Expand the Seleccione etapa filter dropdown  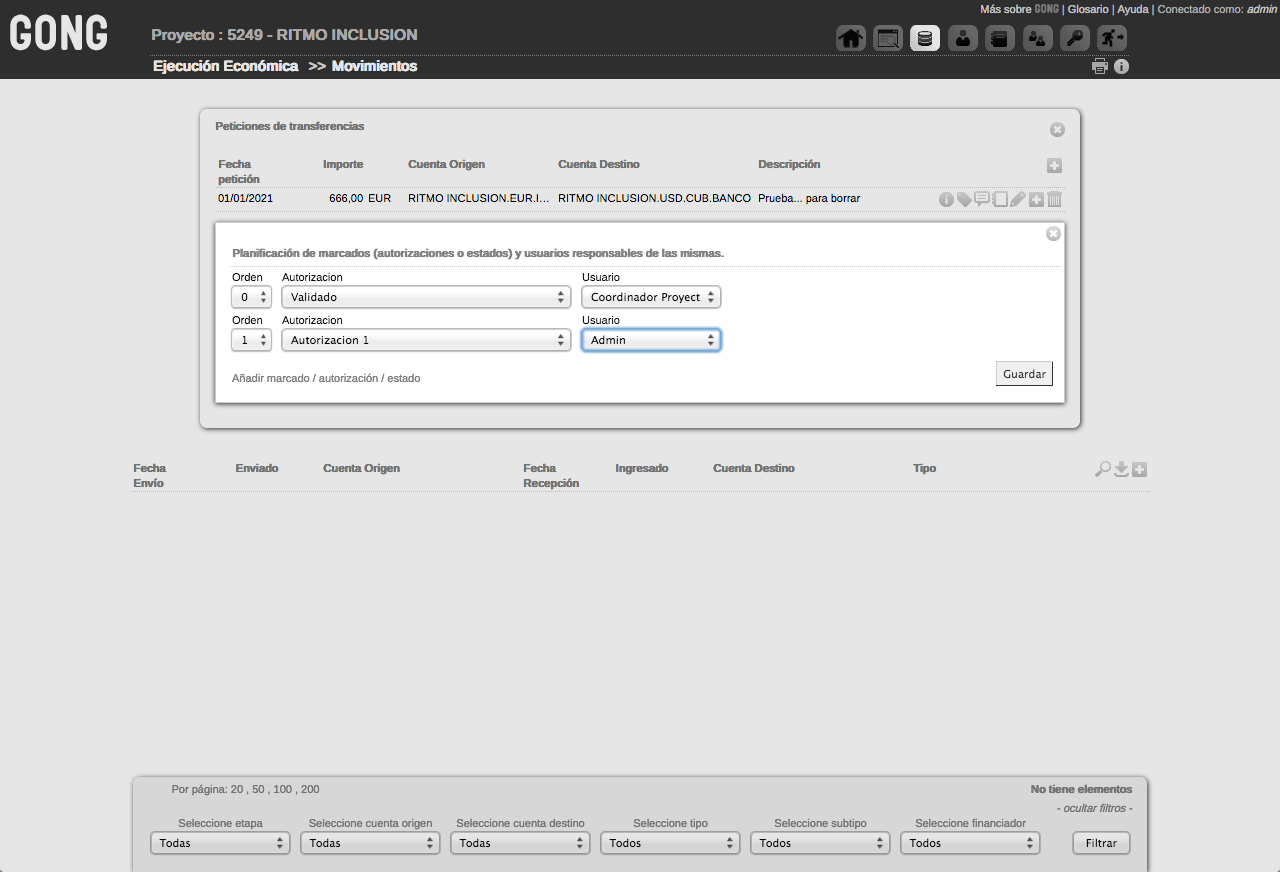220,843
